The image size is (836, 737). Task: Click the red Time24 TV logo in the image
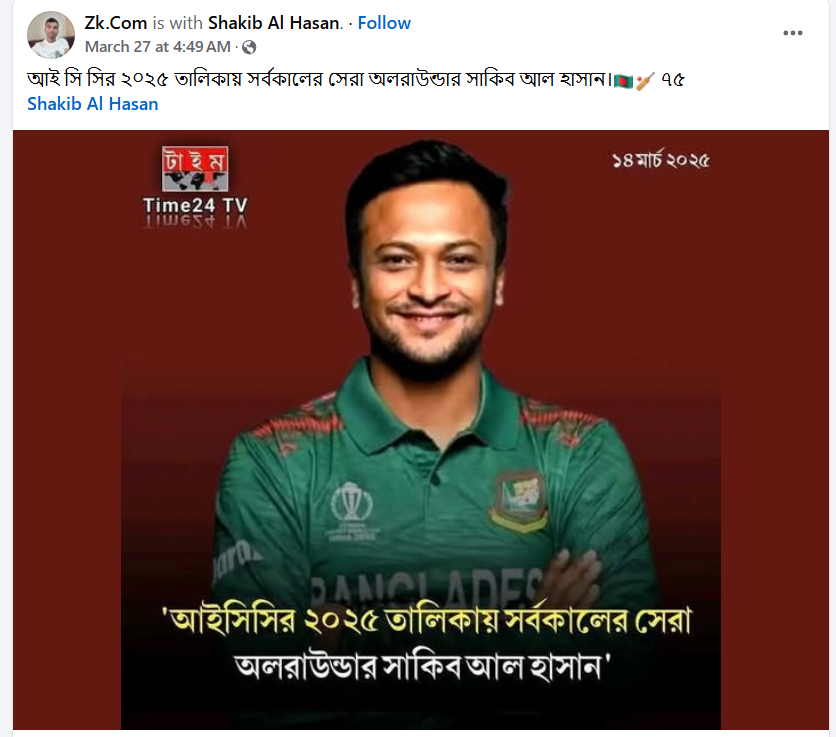coord(195,169)
